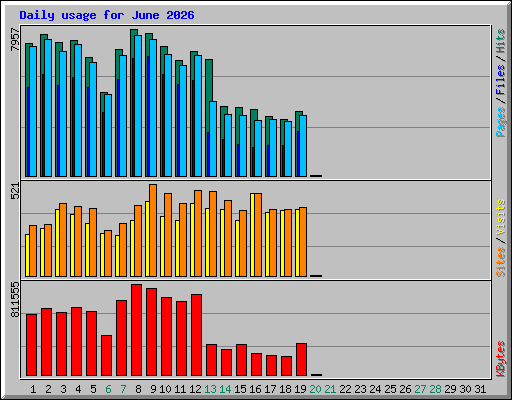Screen dimensions: 512x400
Task: Click green weekend day label 27
Action: pos(420,389)
